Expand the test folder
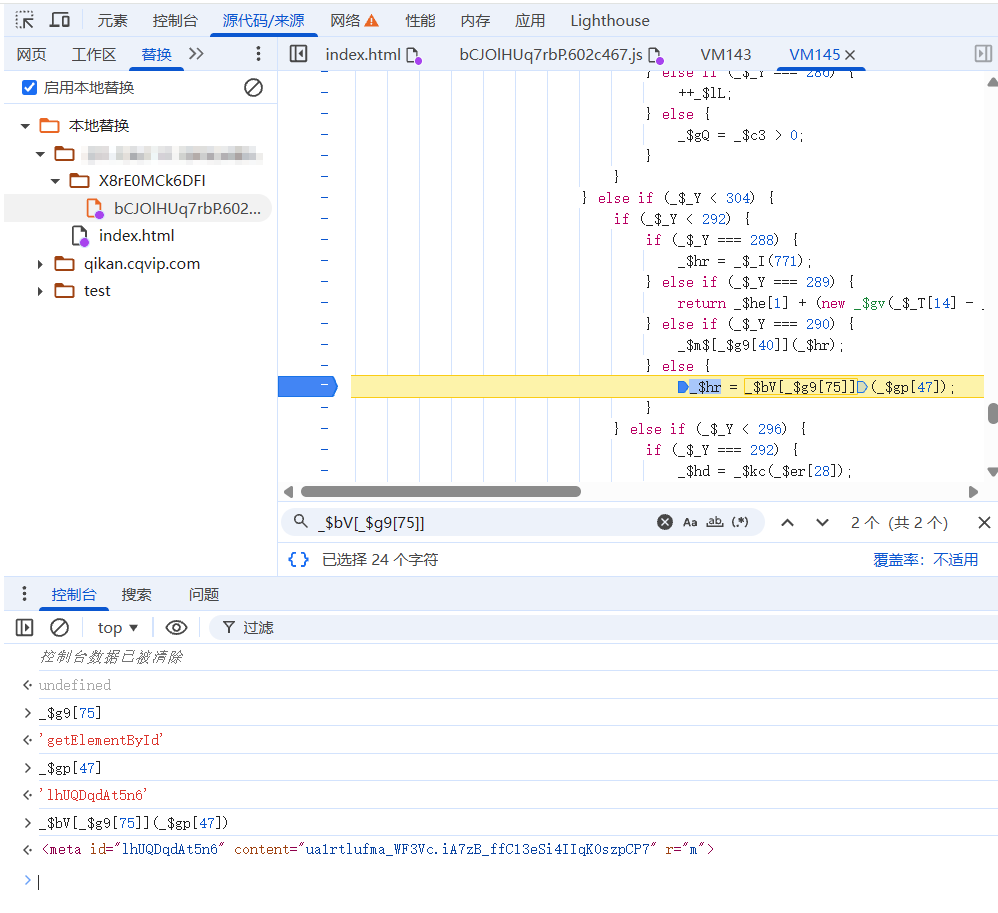The height and width of the screenshot is (913, 998). (40, 291)
